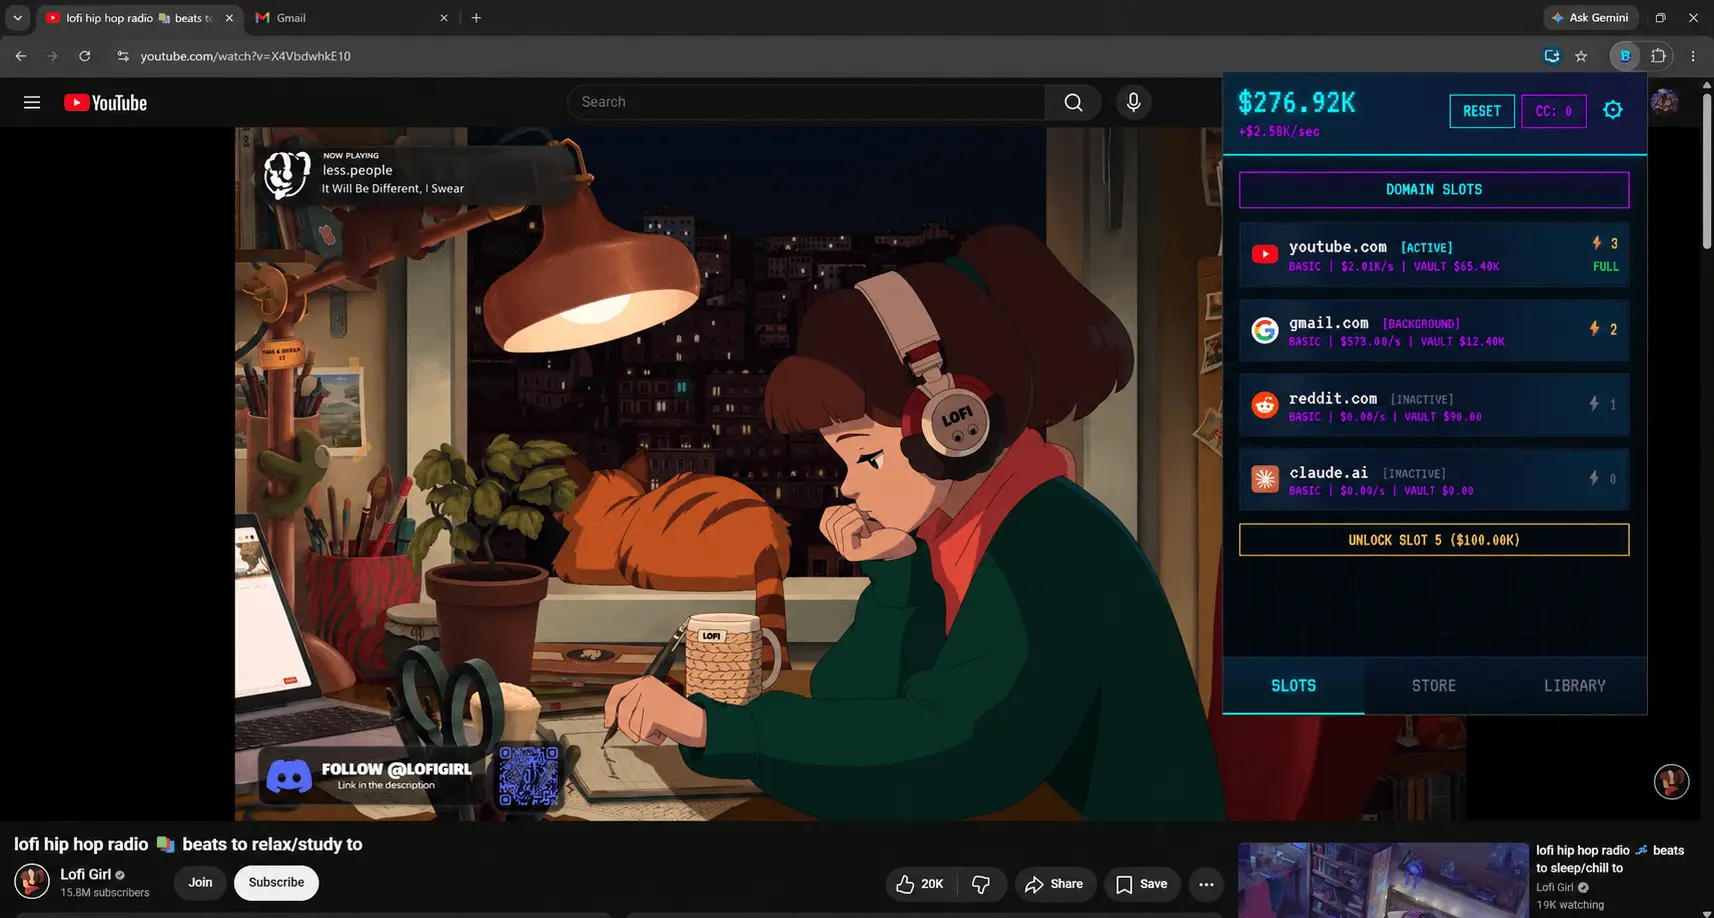Click the +$2.58K/sec income rate
This screenshot has width=1714, height=918.
(1279, 132)
